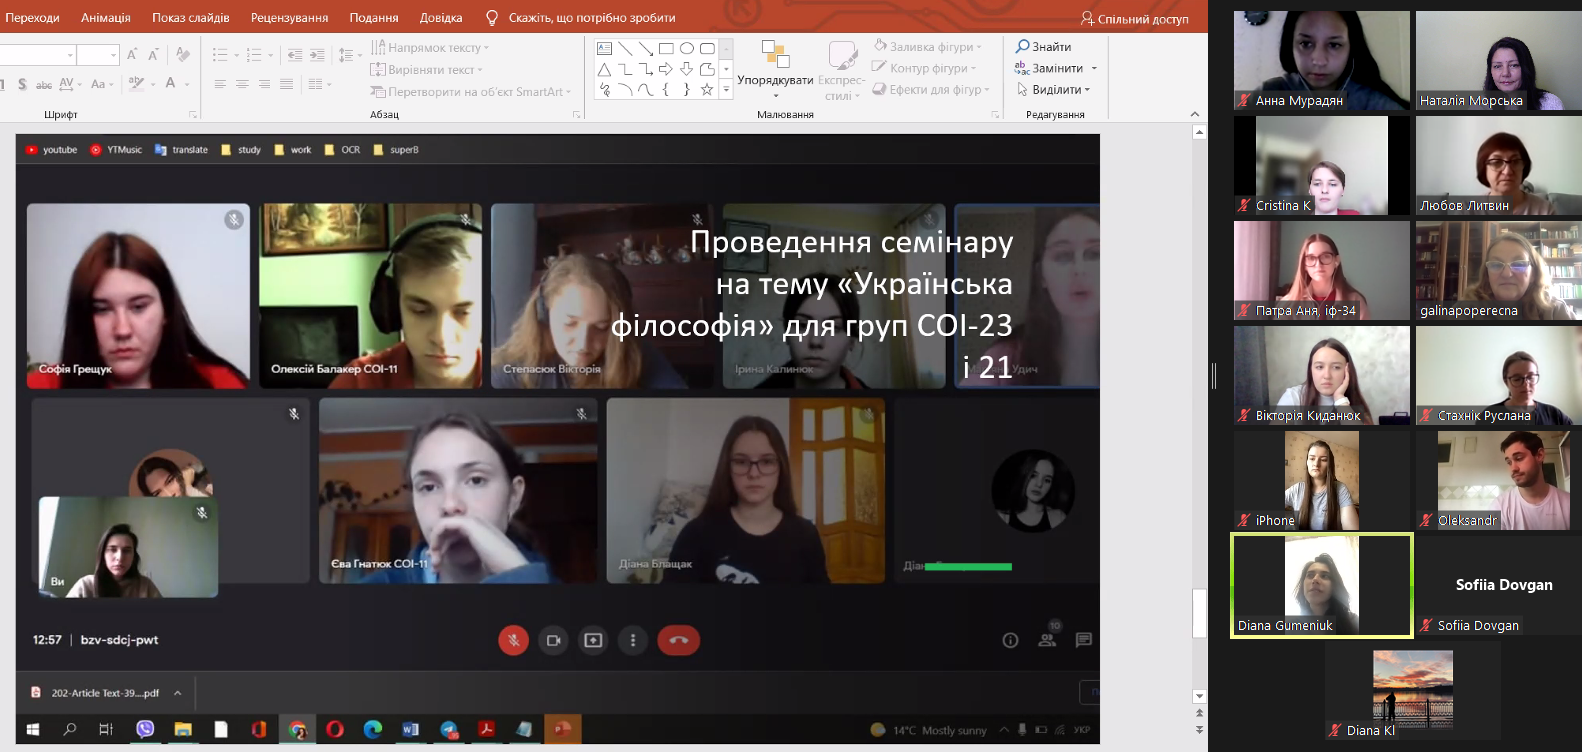This screenshot has width=1582, height=752.
Task: Open the Рецензування ribbon tab
Action: click(x=290, y=18)
